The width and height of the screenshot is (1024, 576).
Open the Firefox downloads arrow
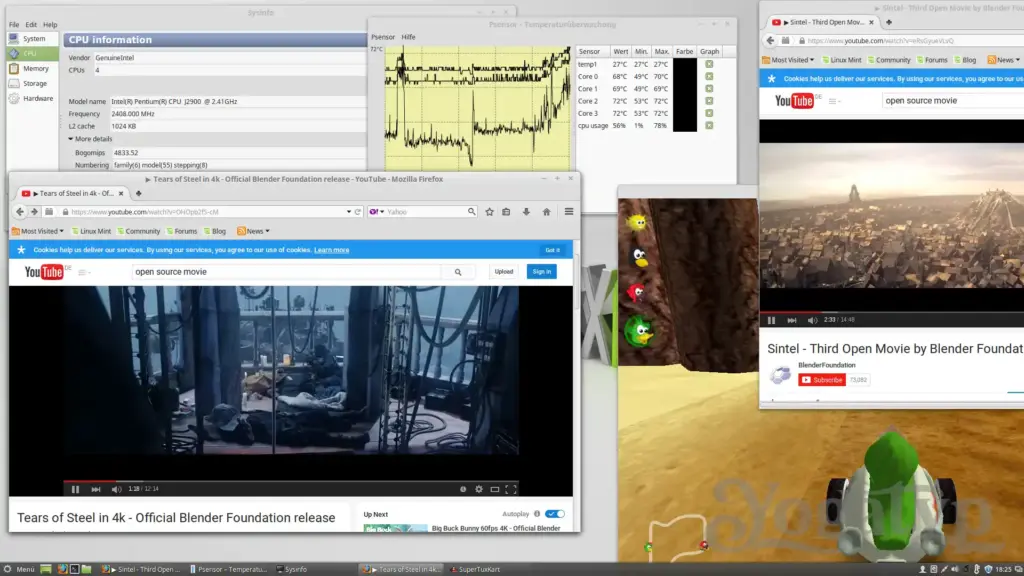tap(526, 212)
